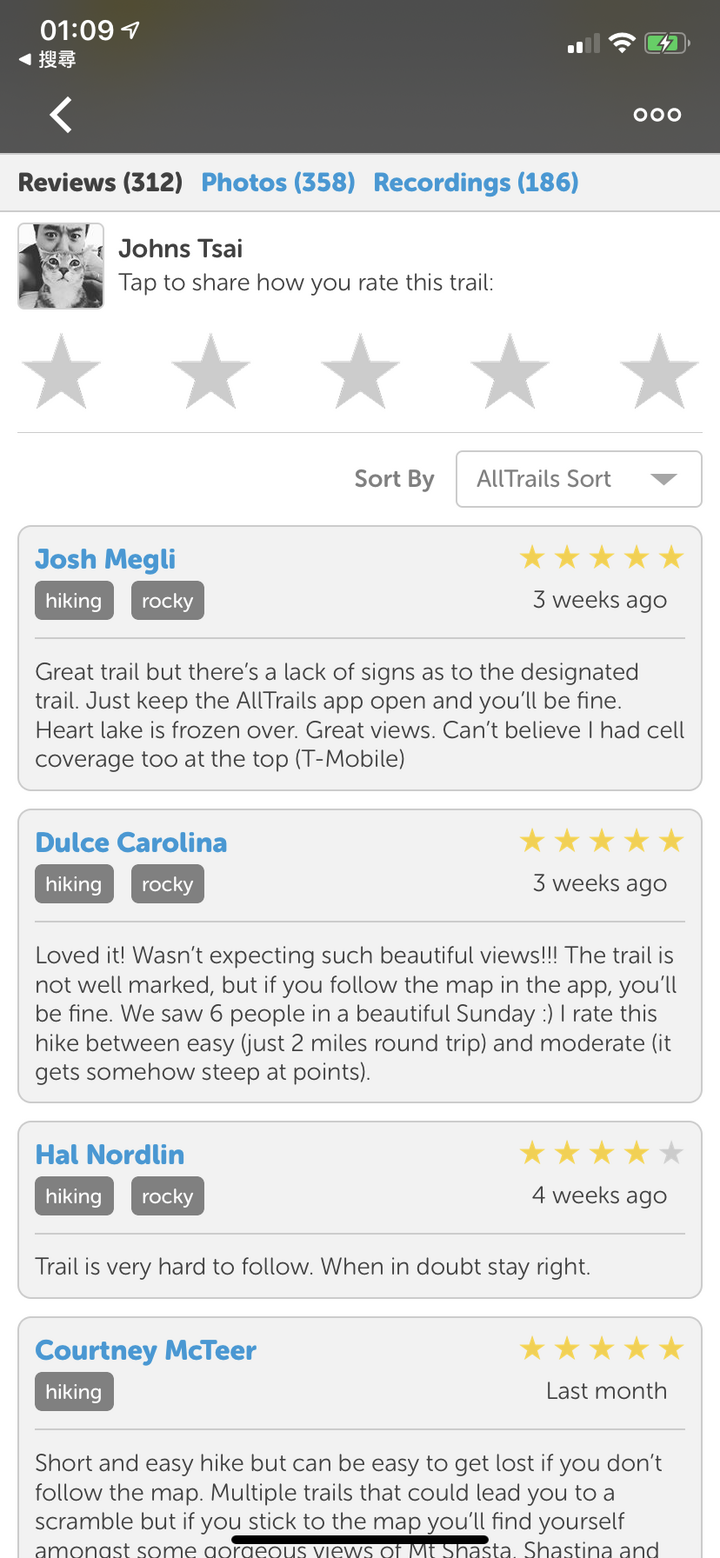Rate the trail five stars
Viewport: 720px width, 1558px height.
[659, 372]
